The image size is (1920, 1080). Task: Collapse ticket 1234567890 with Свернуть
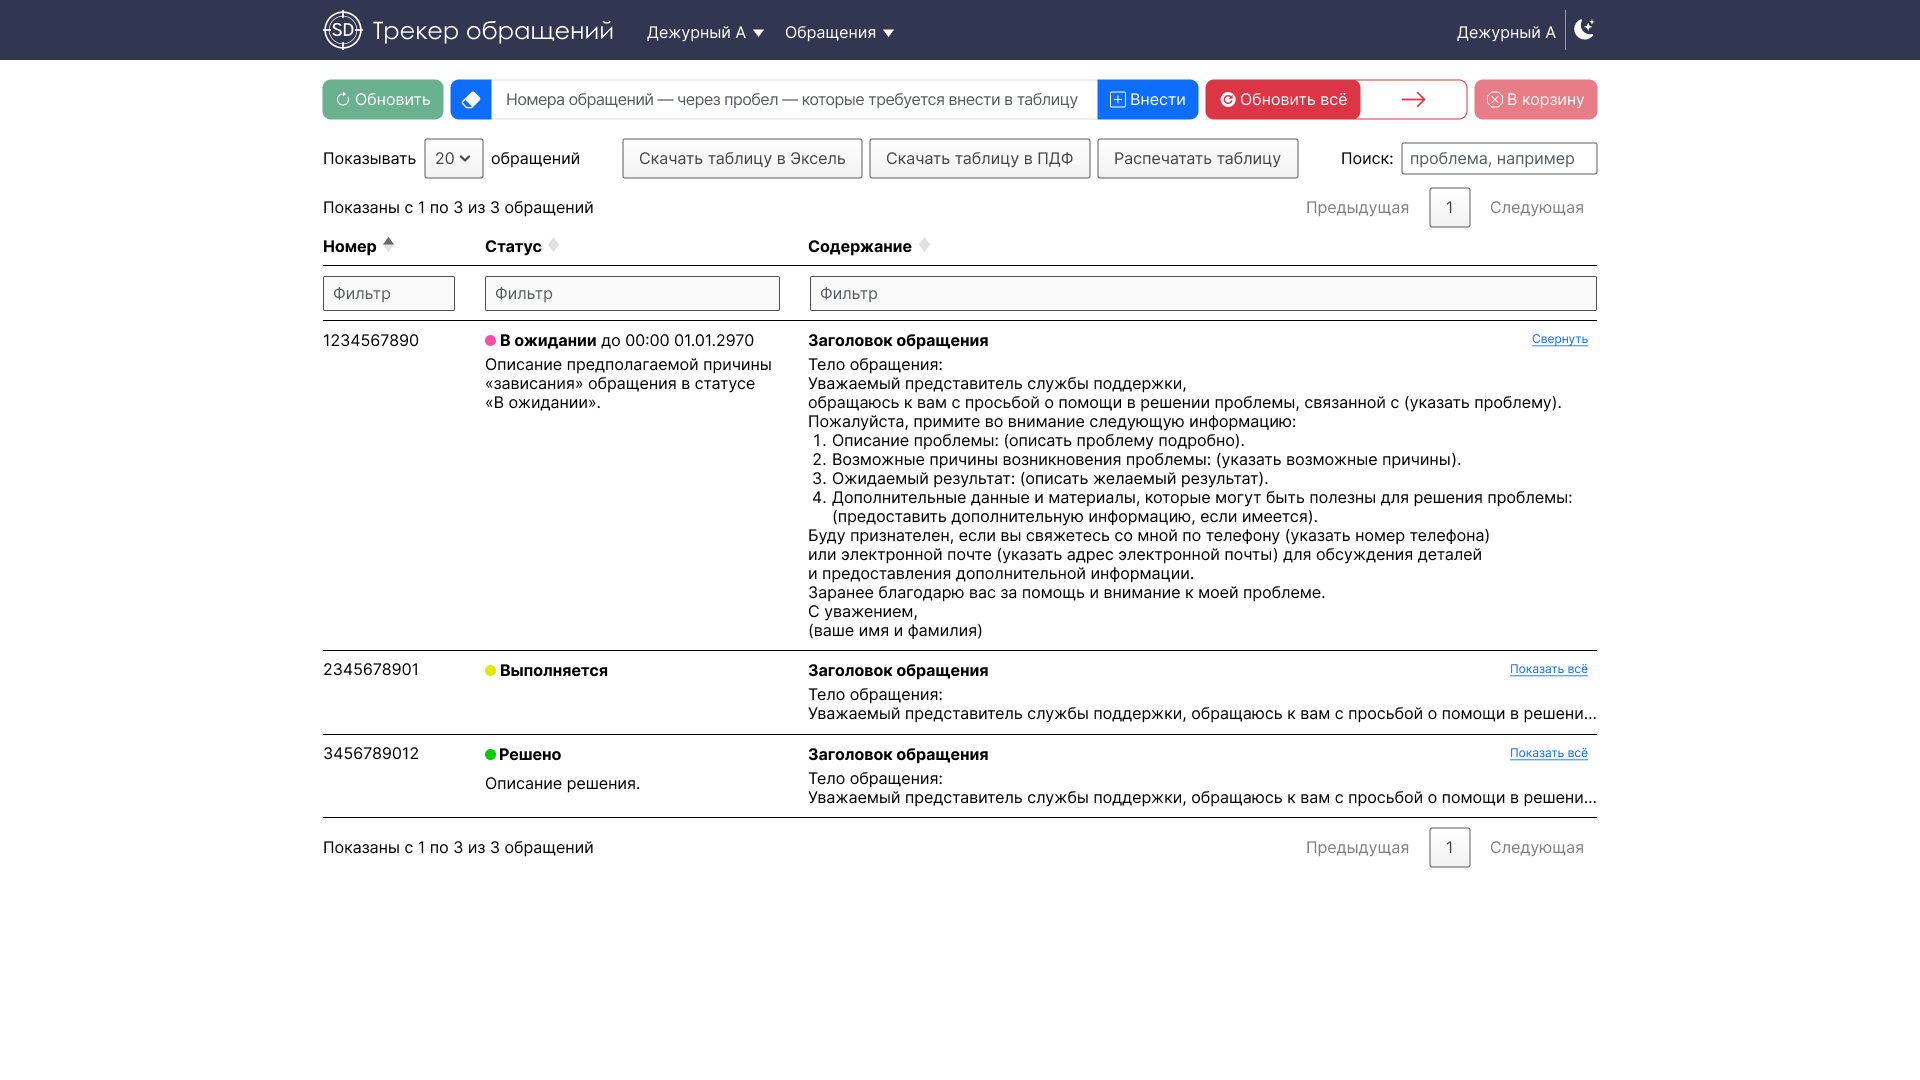coord(1559,340)
